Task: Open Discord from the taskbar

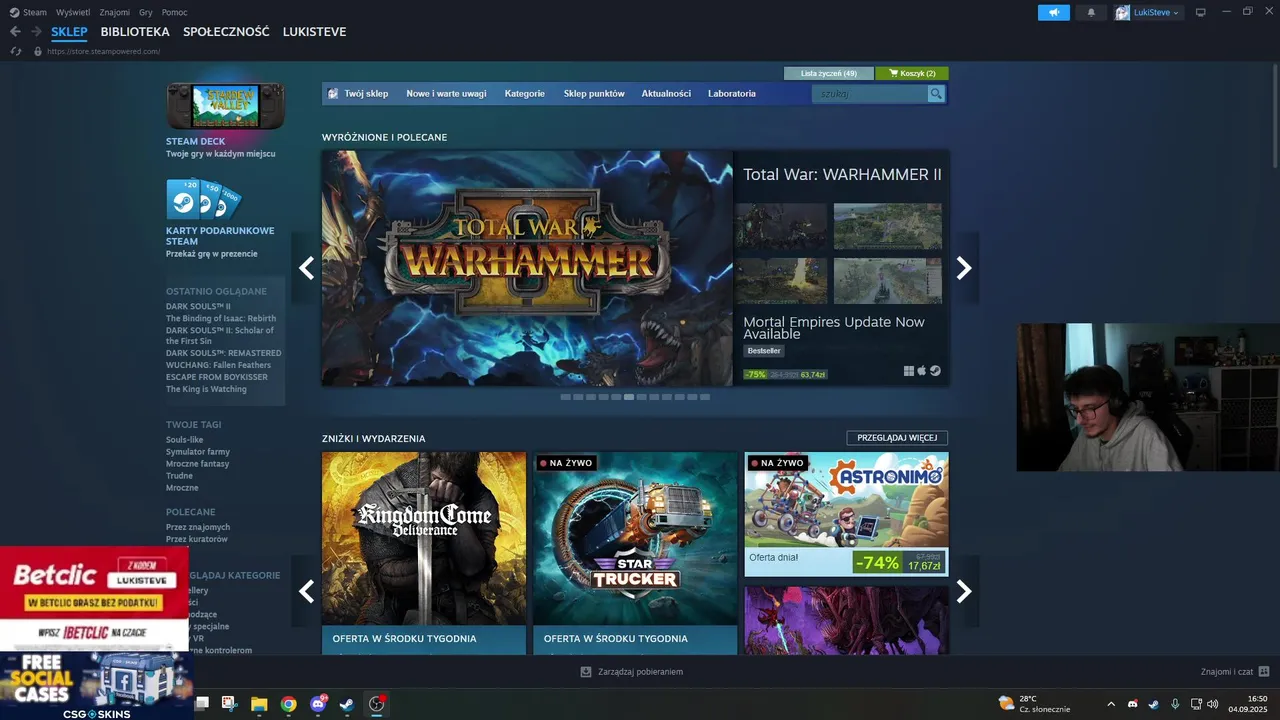Action: coord(318,704)
